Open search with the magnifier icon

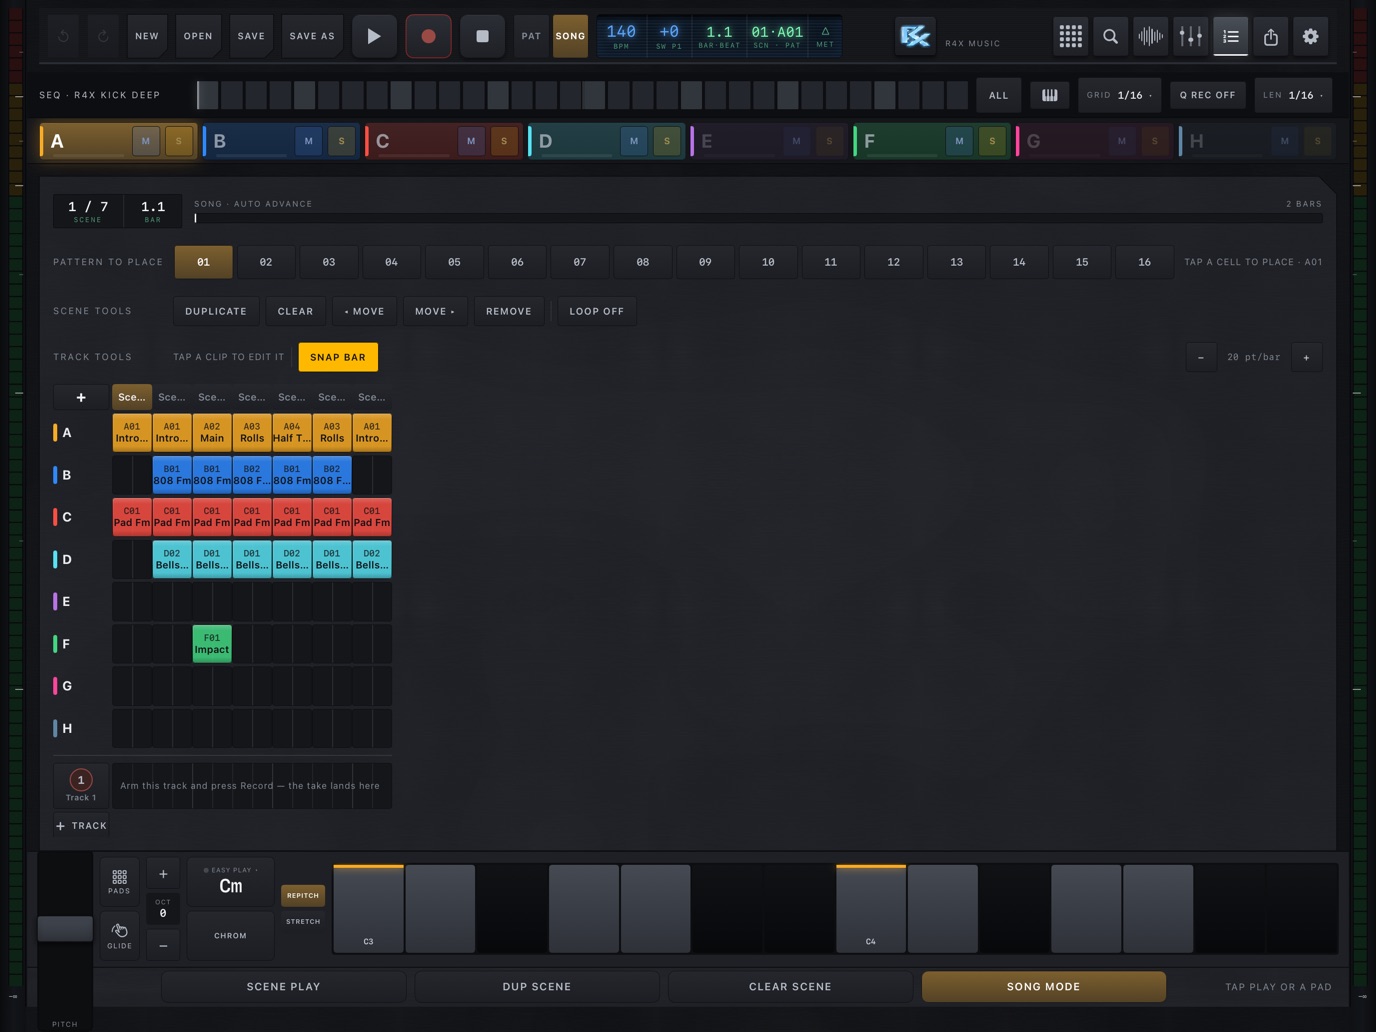[x=1110, y=36]
